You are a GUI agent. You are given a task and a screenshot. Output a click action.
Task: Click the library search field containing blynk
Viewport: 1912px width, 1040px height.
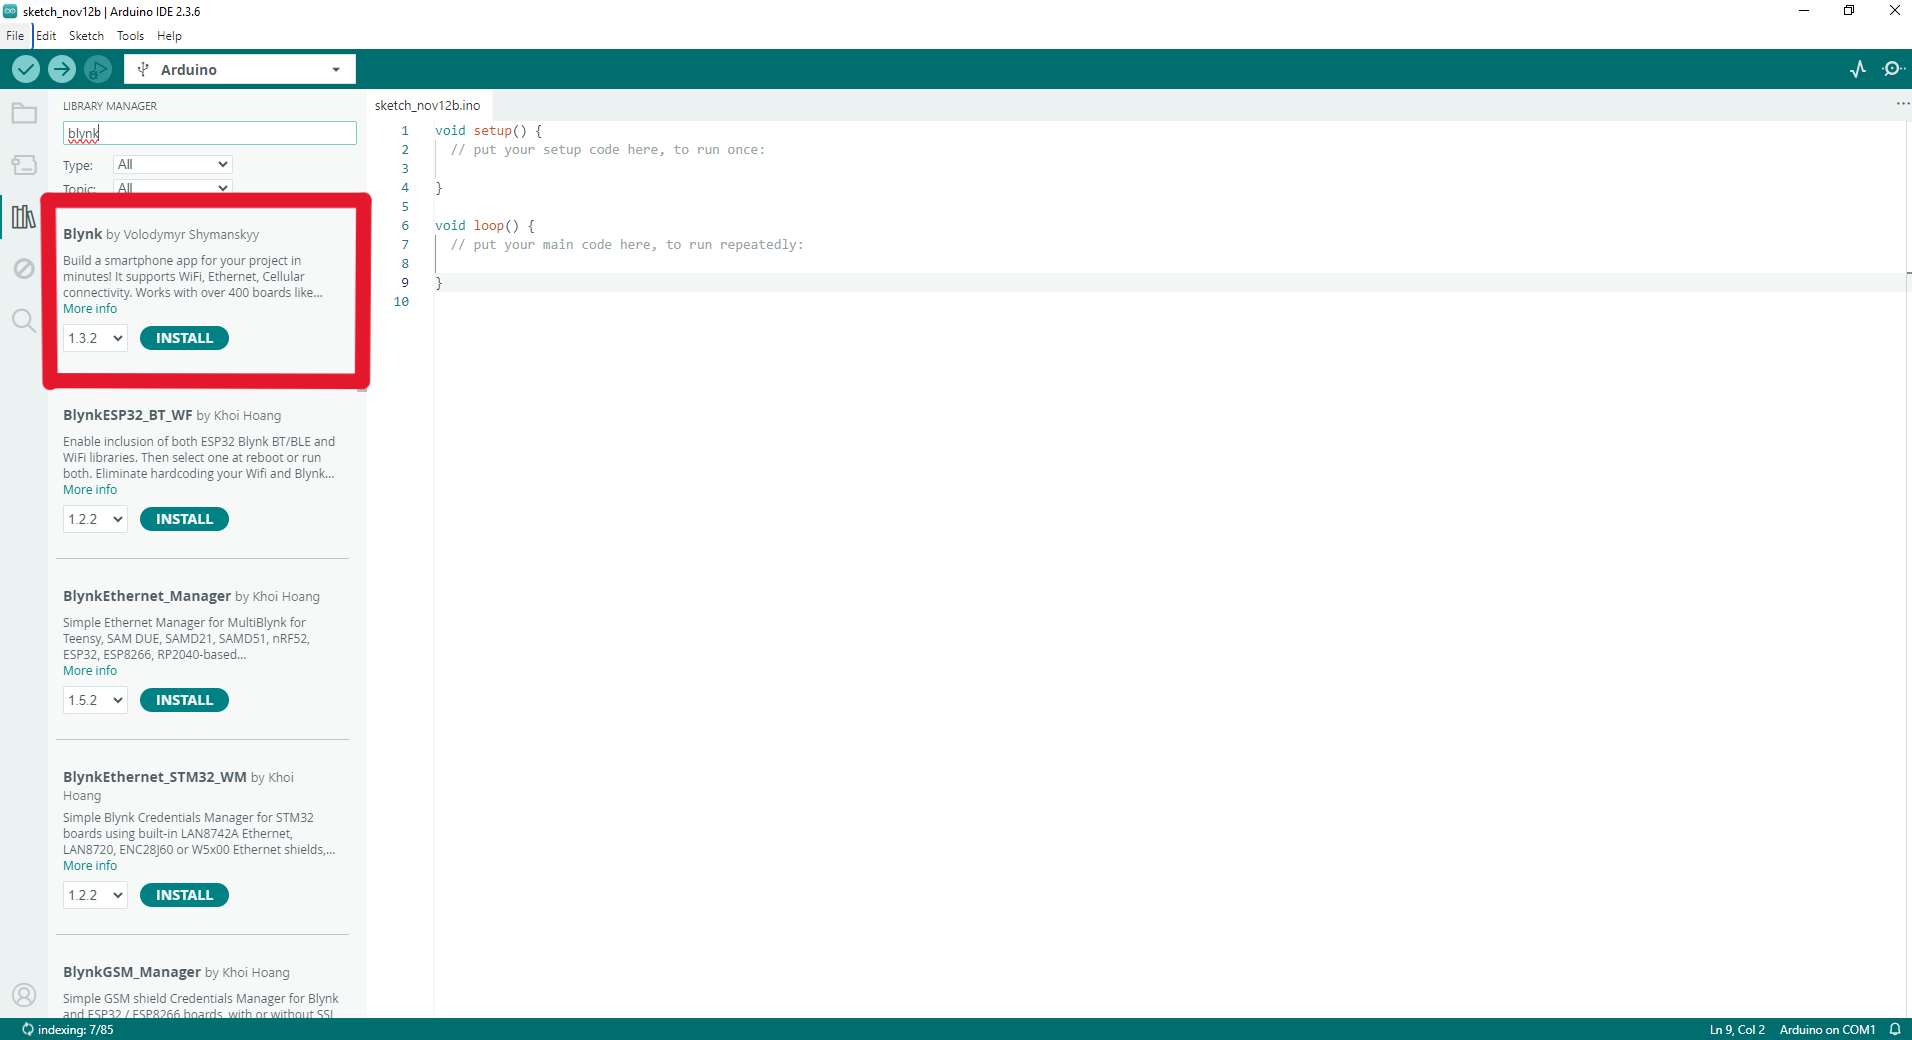[210, 133]
